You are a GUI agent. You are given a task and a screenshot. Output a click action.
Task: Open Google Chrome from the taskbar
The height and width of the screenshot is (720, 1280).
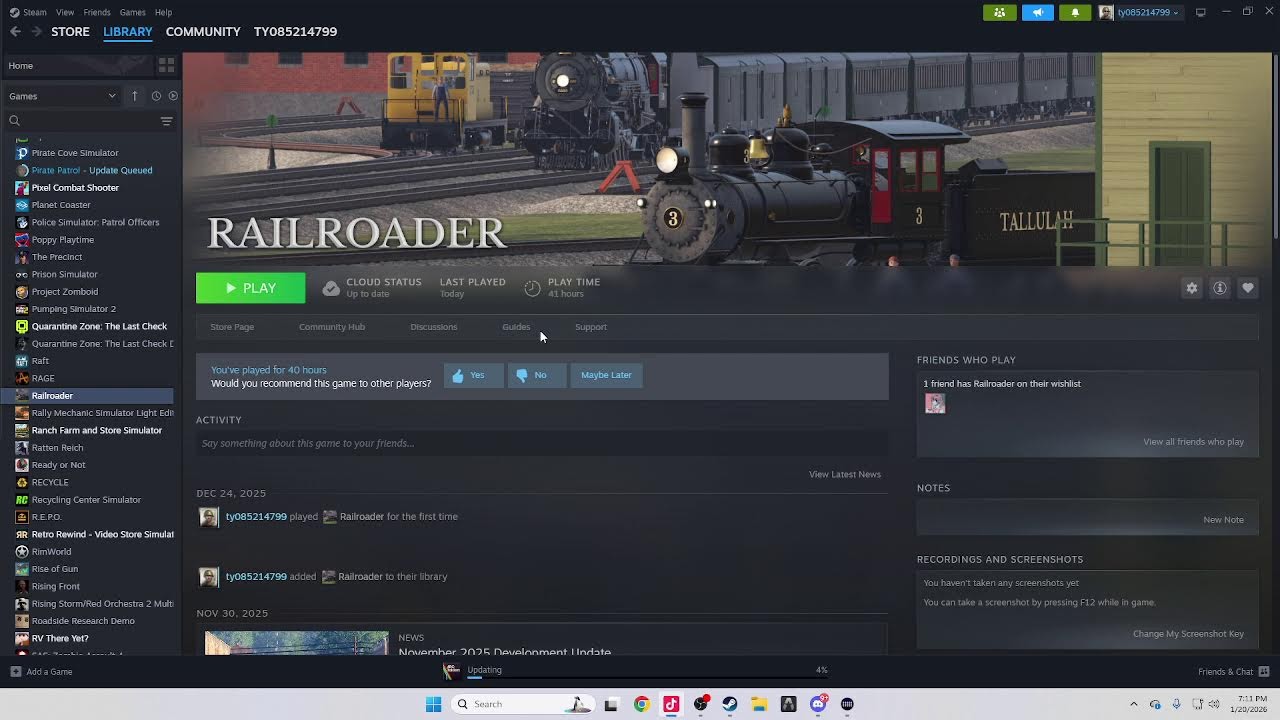[641, 704]
